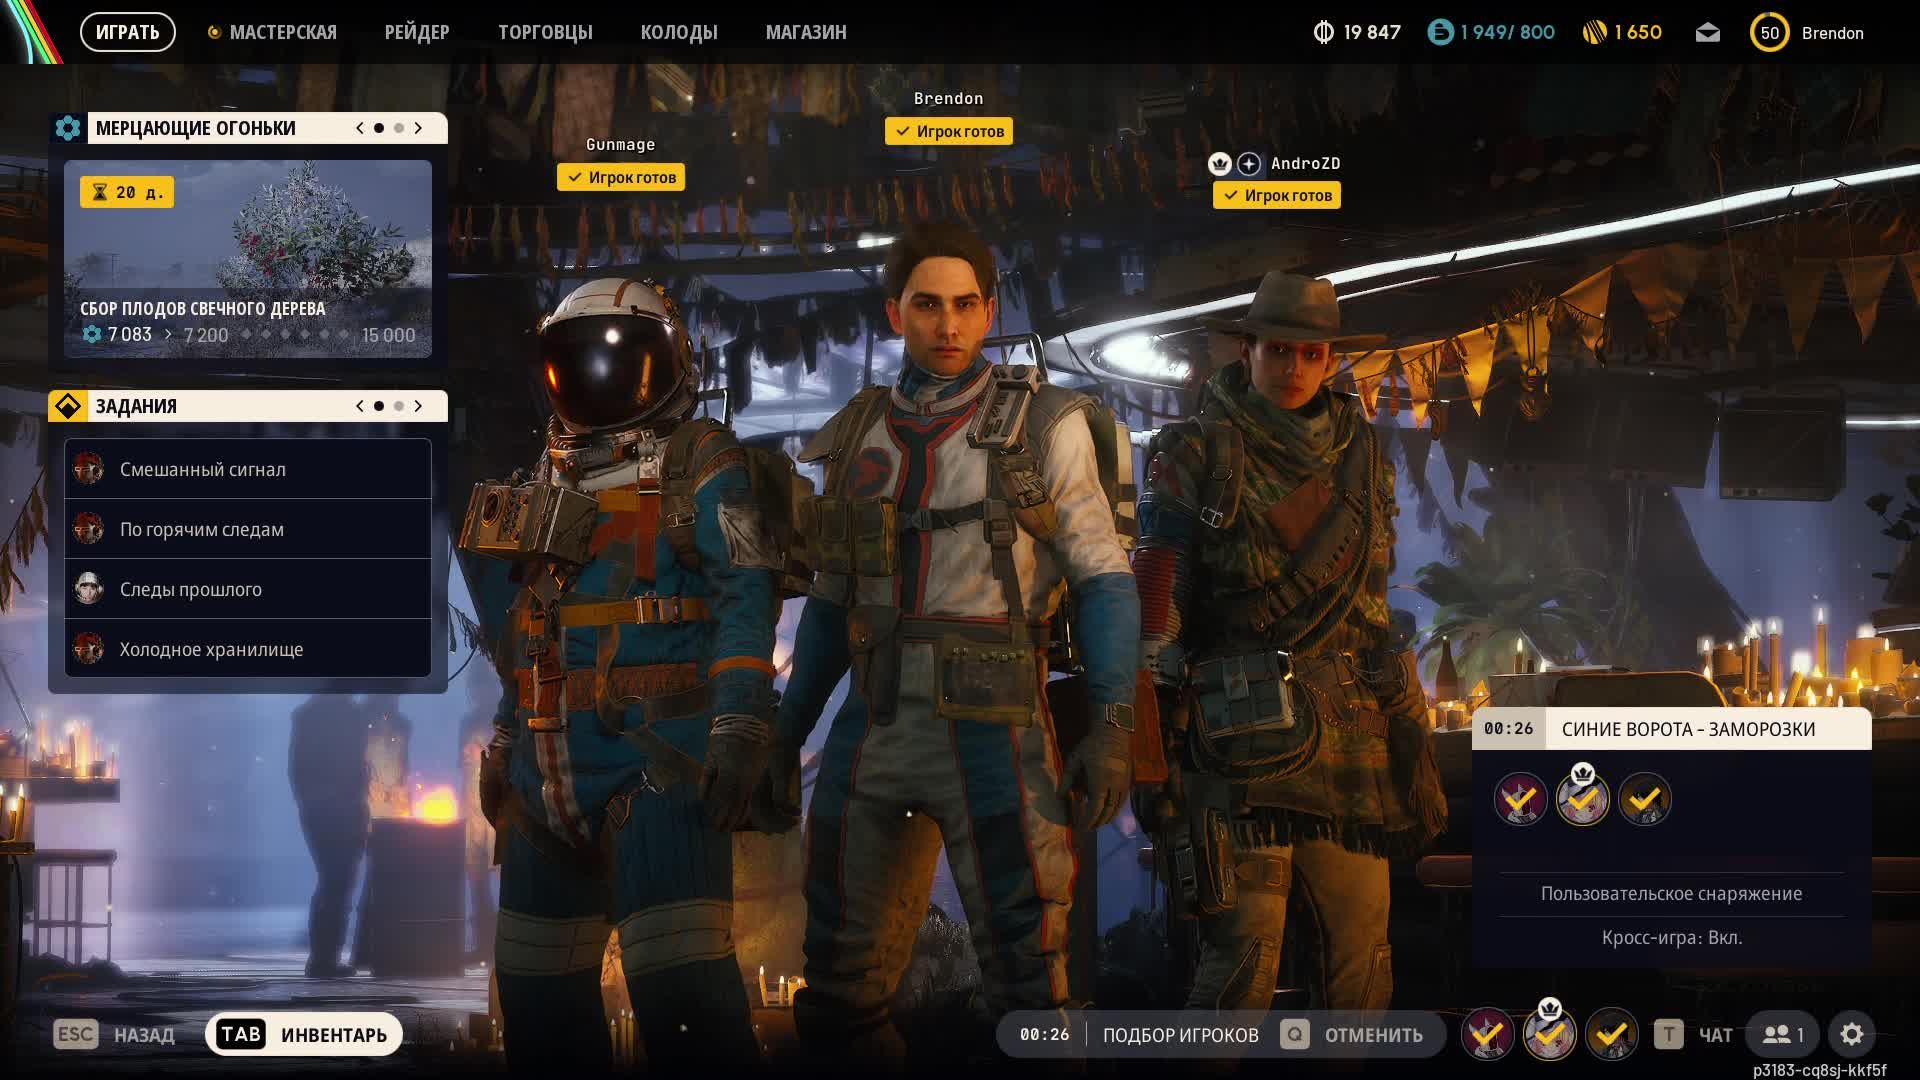This screenshot has height=1080, width=1920.
Task: Go to previous page in Задания panel
Action: (x=360, y=406)
